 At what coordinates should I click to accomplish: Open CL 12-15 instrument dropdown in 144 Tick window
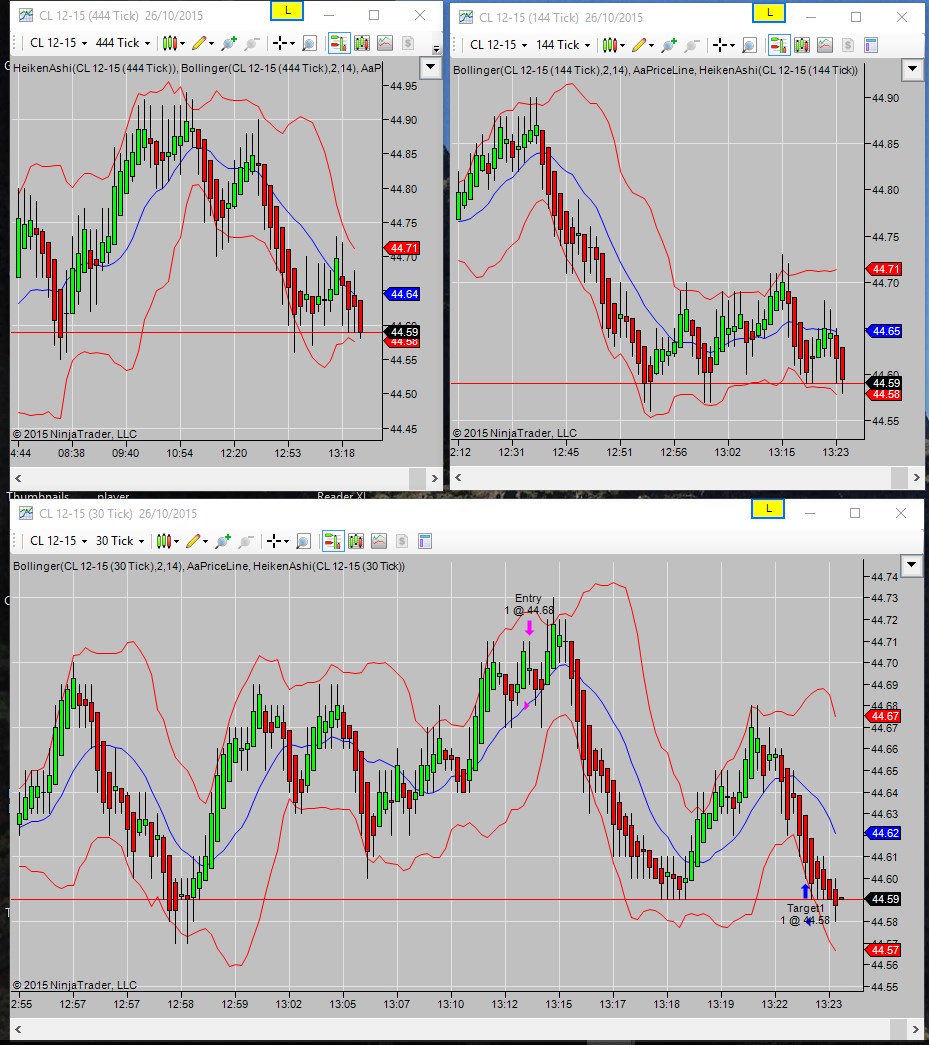click(x=498, y=45)
